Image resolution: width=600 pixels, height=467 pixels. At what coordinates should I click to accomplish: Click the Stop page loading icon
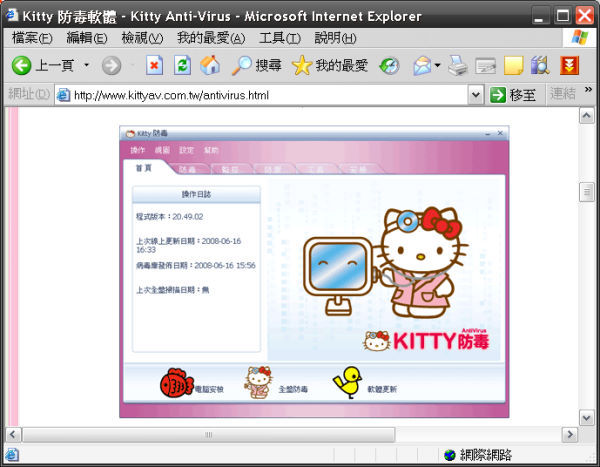154,65
